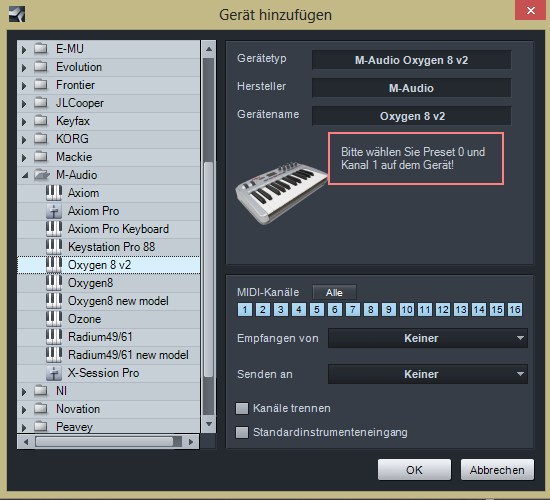
Task: Click the Axiom Pro Keyboard piano icon
Action: pyautogui.click(x=54, y=229)
